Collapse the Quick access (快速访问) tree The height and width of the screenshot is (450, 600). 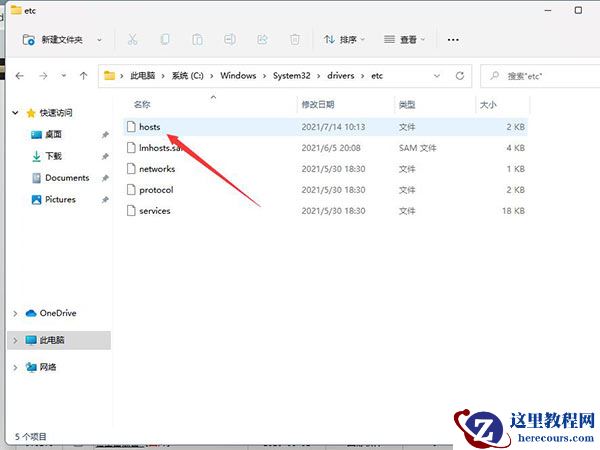[15, 112]
